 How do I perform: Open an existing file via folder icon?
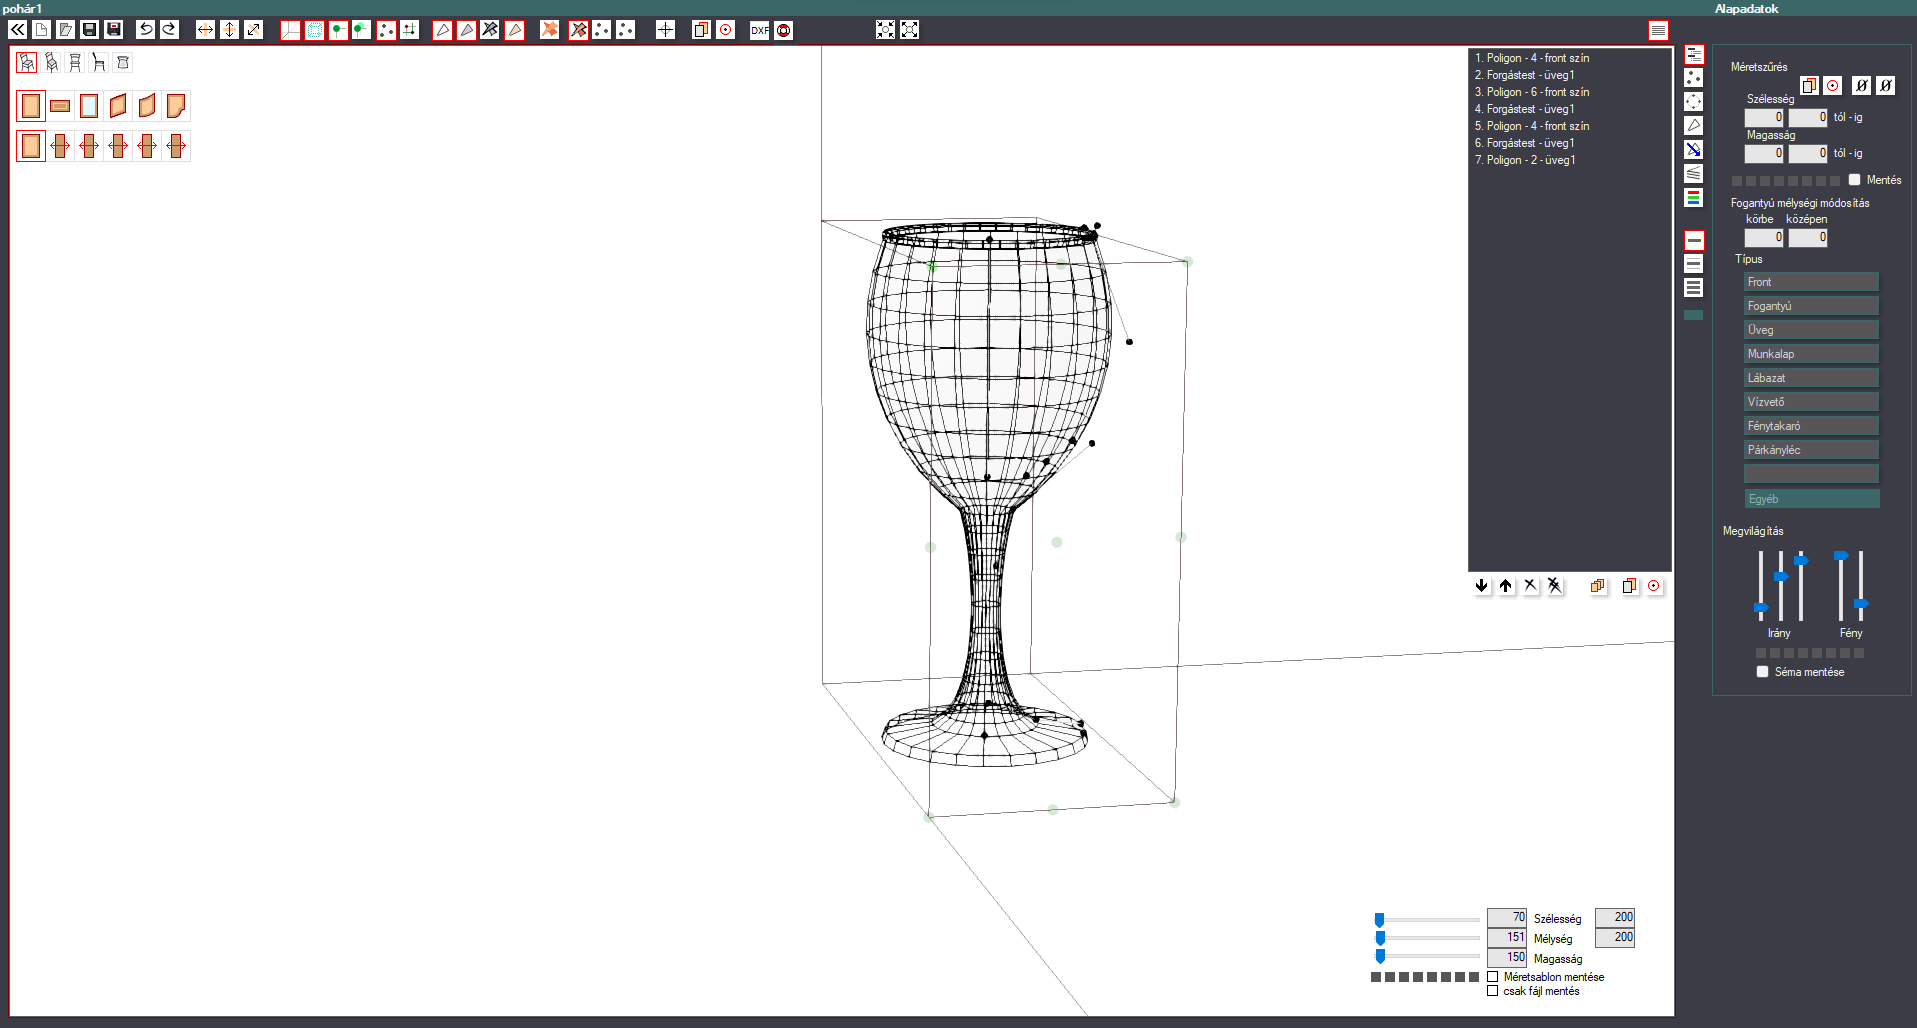pyautogui.click(x=66, y=30)
